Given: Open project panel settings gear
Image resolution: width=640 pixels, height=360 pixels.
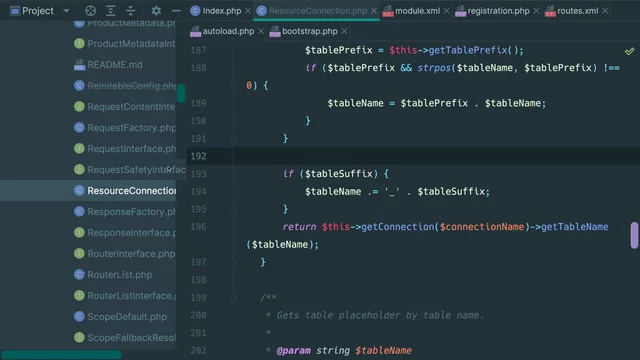Looking at the screenshot, I should (x=156, y=11).
